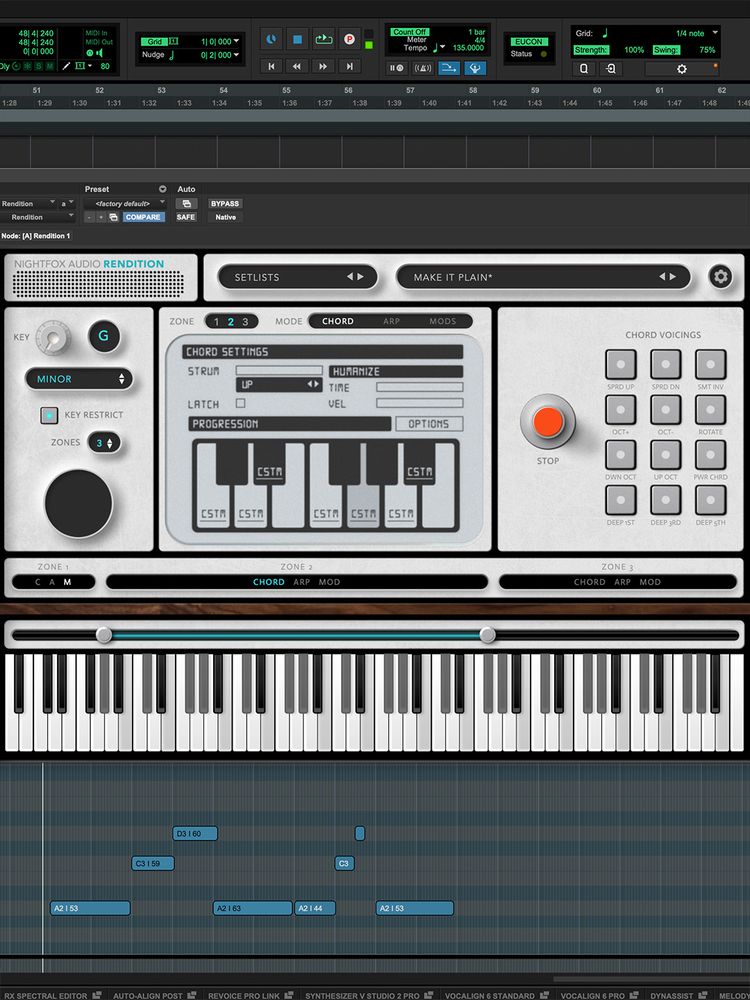Toggle the wait-for-note record icon
The image size is (750, 1000).
coord(396,68)
